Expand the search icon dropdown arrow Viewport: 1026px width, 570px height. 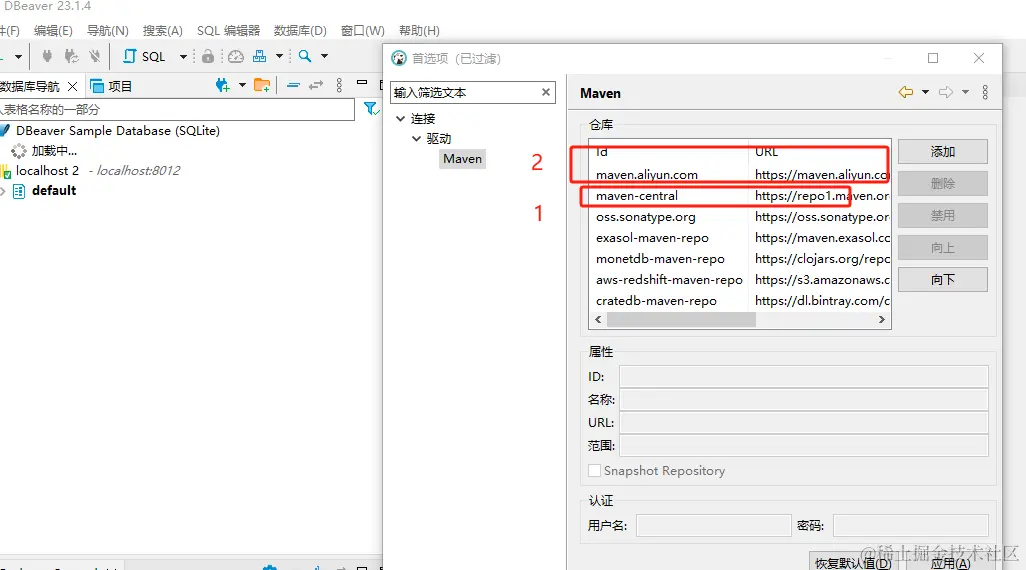(324, 56)
